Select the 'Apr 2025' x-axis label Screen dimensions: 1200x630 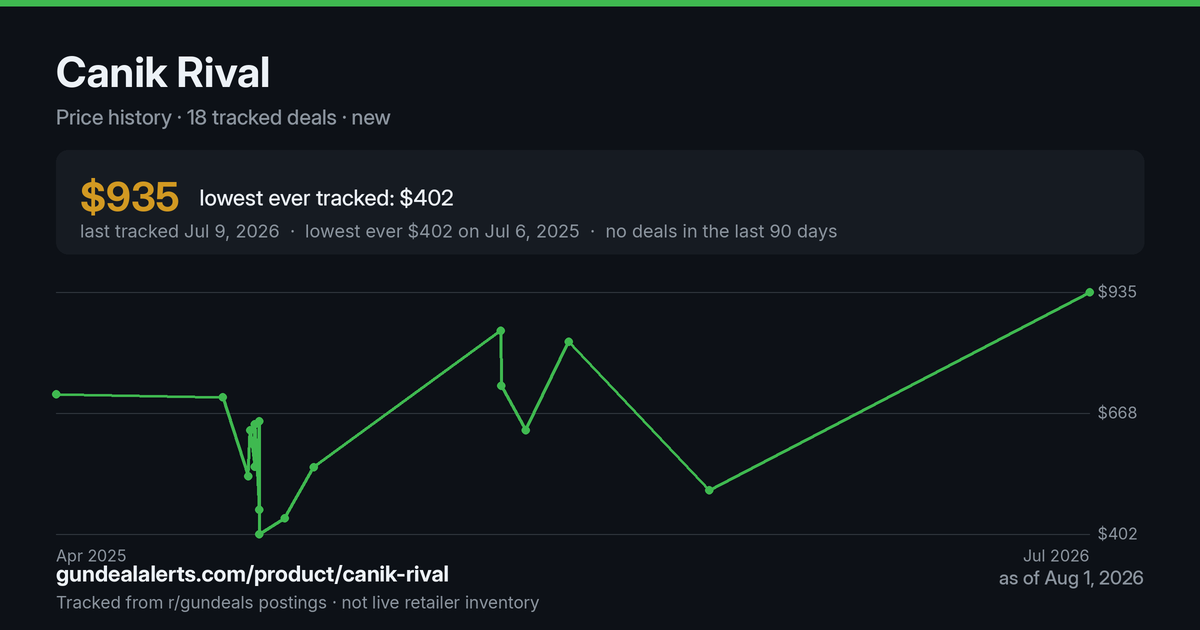coord(91,555)
